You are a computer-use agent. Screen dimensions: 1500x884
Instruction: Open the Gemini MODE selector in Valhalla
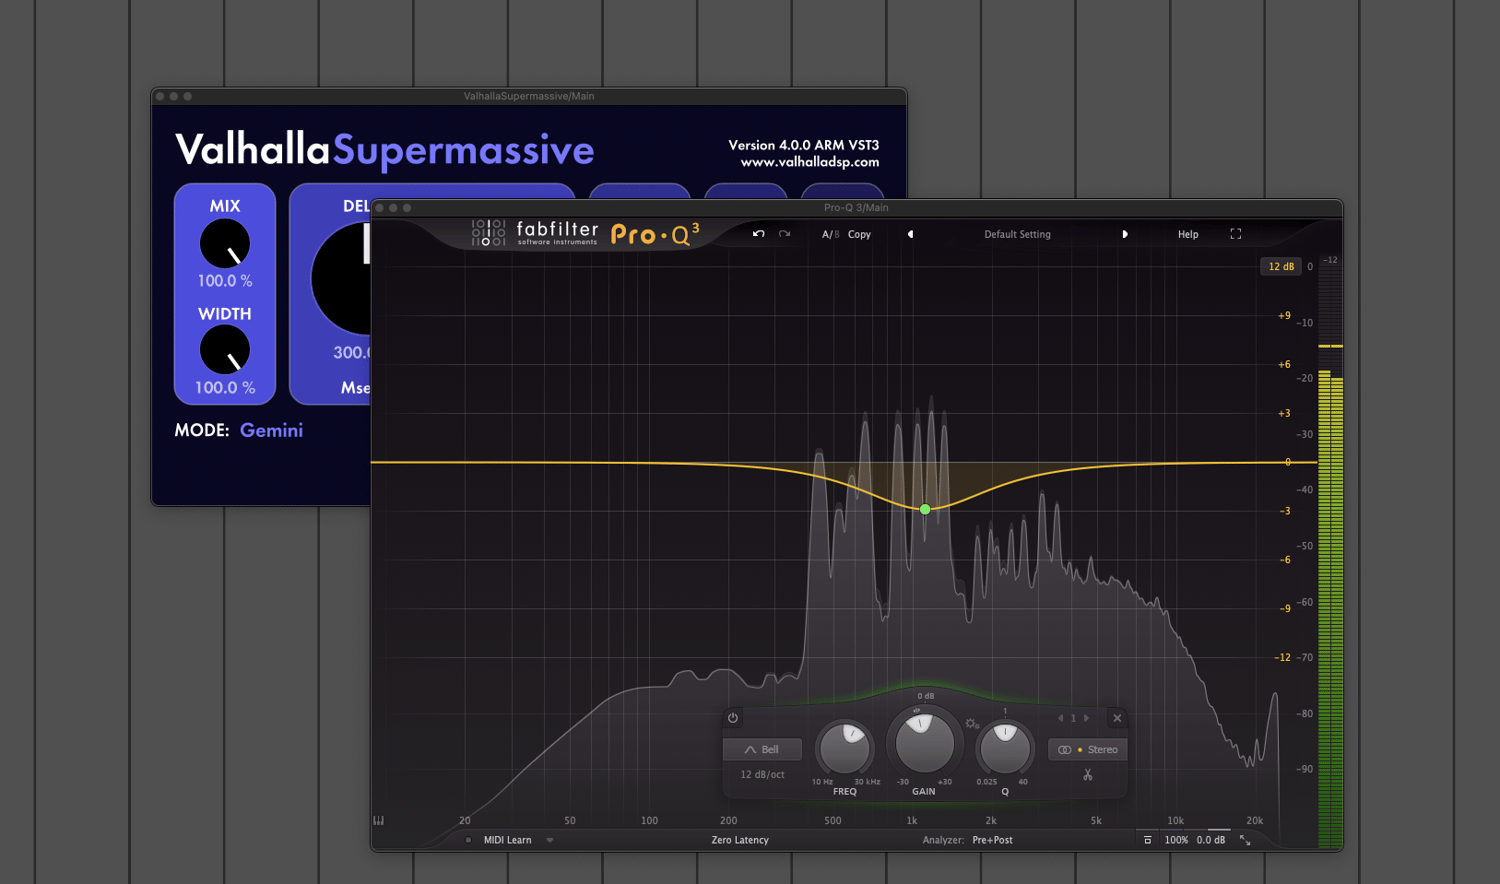pyautogui.click(x=271, y=430)
